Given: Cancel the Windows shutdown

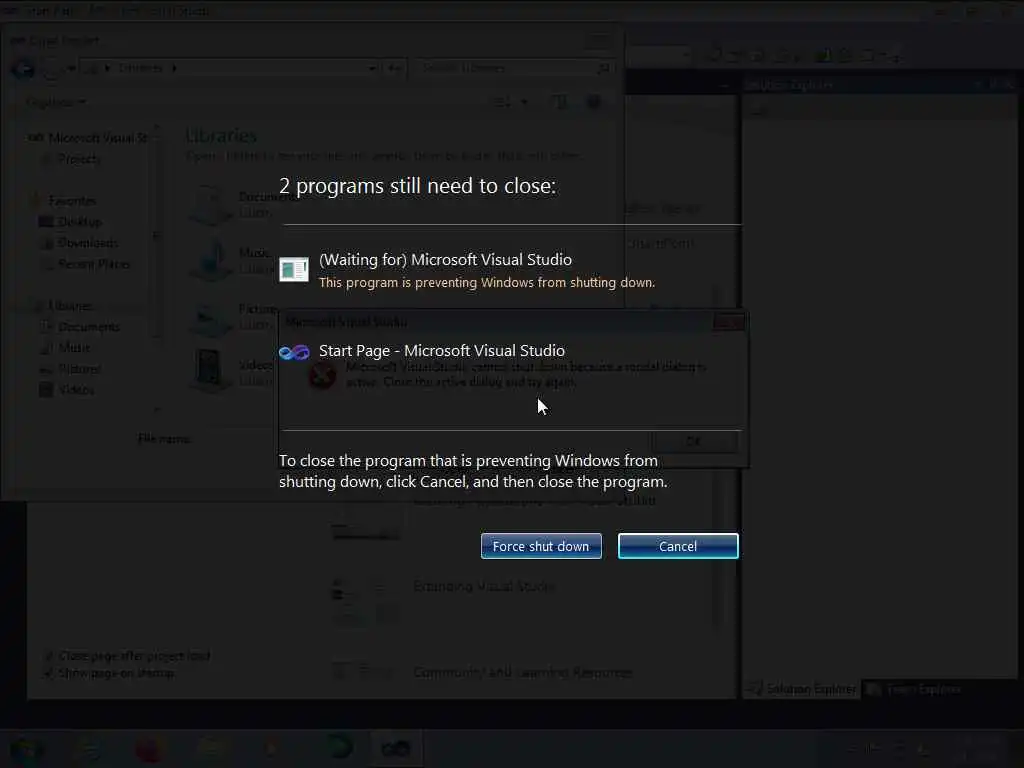Looking at the screenshot, I should (678, 546).
